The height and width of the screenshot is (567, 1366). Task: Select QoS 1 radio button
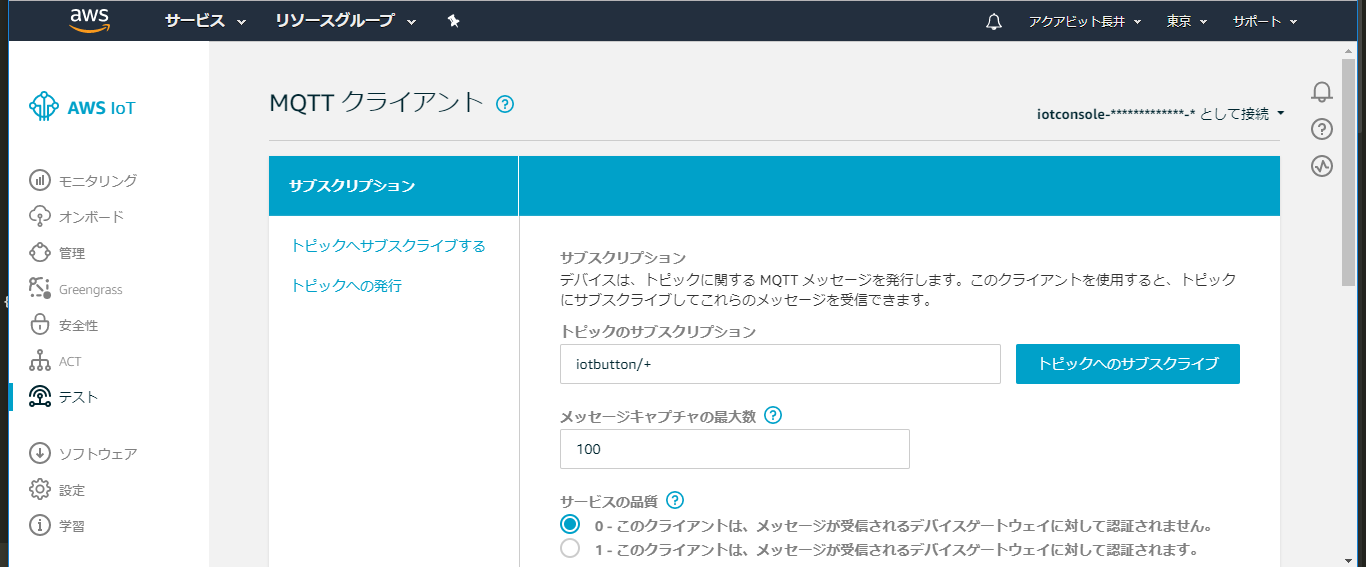[x=570, y=549]
